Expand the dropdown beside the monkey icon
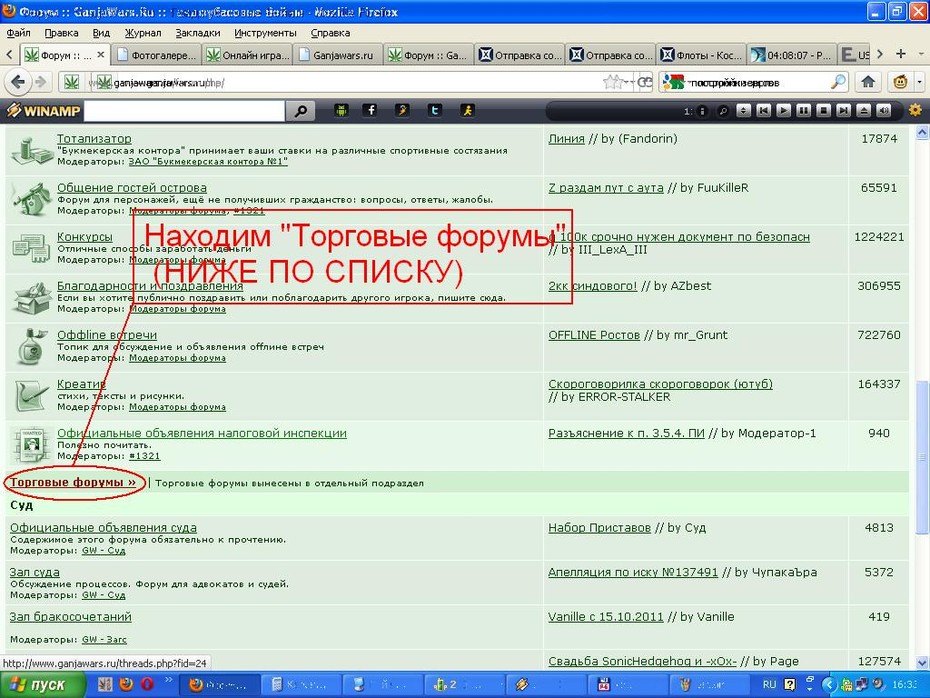This screenshot has height=698, width=930. point(920,82)
